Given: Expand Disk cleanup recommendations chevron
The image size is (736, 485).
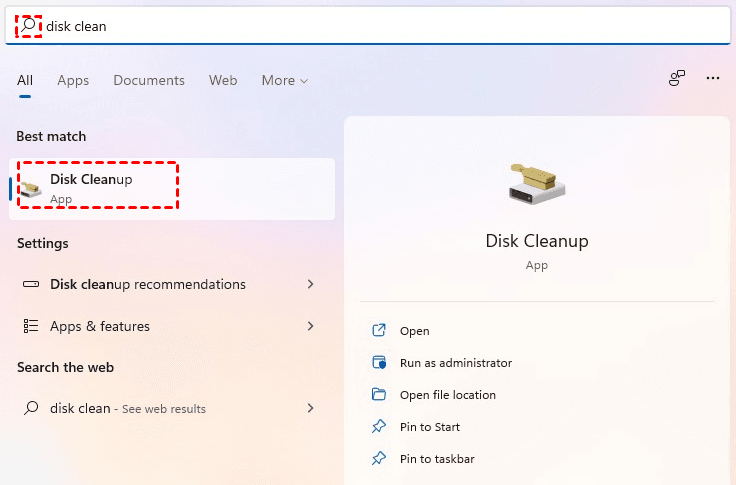Looking at the screenshot, I should (x=311, y=285).
